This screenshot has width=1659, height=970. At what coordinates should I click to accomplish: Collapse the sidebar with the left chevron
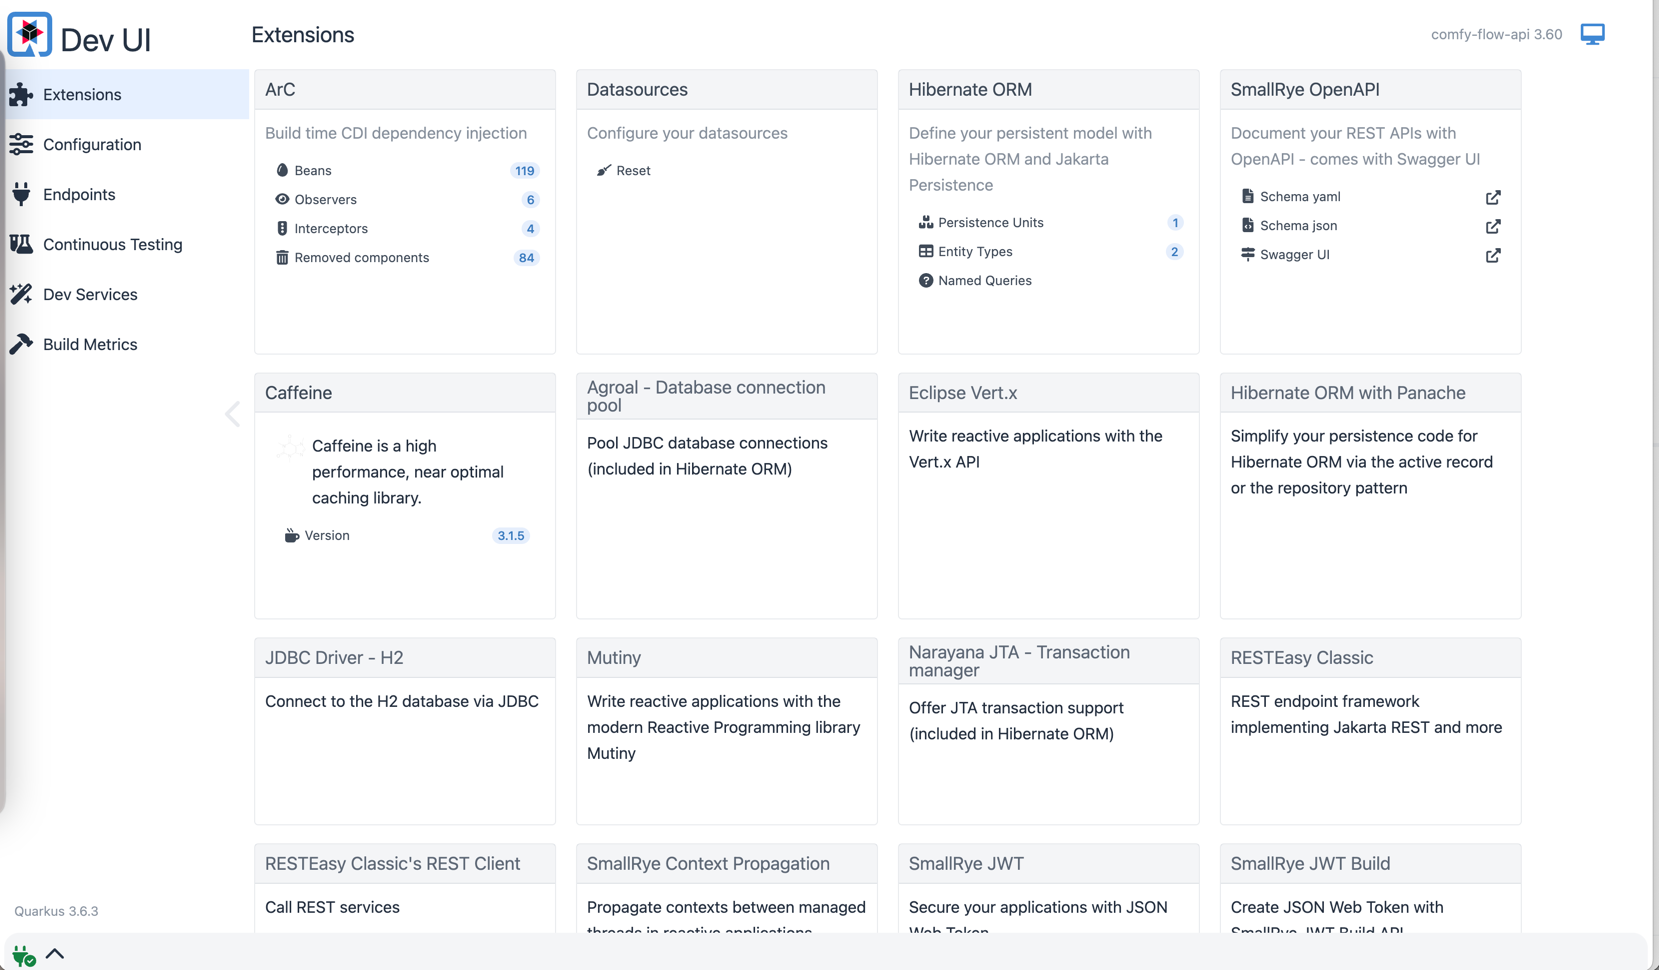coord(232,414)
